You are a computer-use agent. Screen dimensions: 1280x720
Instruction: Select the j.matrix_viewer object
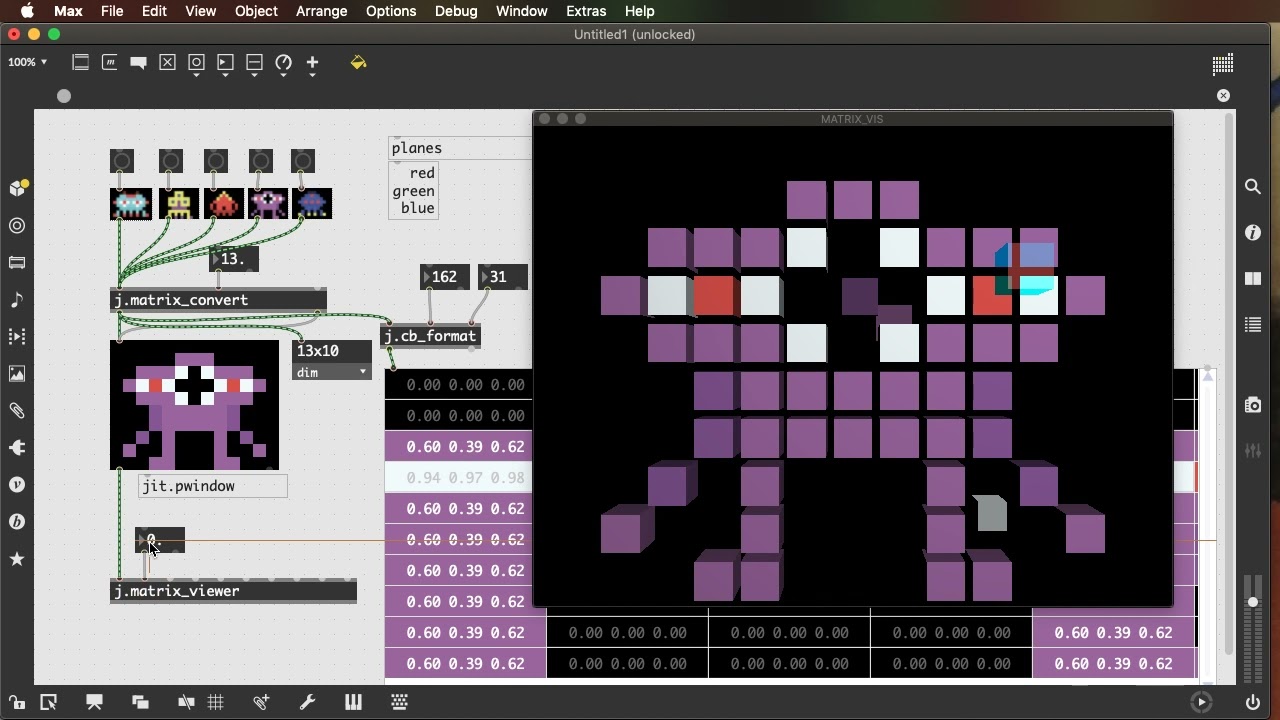pyautogui.click(x=233, y=591)
